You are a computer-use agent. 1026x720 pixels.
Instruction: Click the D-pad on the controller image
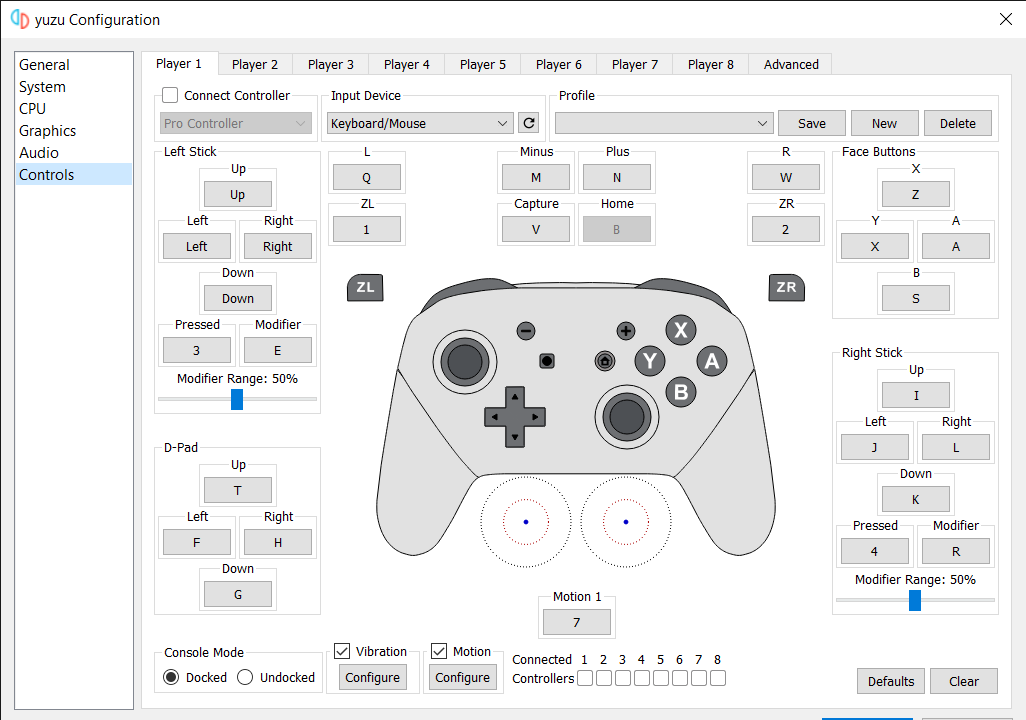click(515, 417)
